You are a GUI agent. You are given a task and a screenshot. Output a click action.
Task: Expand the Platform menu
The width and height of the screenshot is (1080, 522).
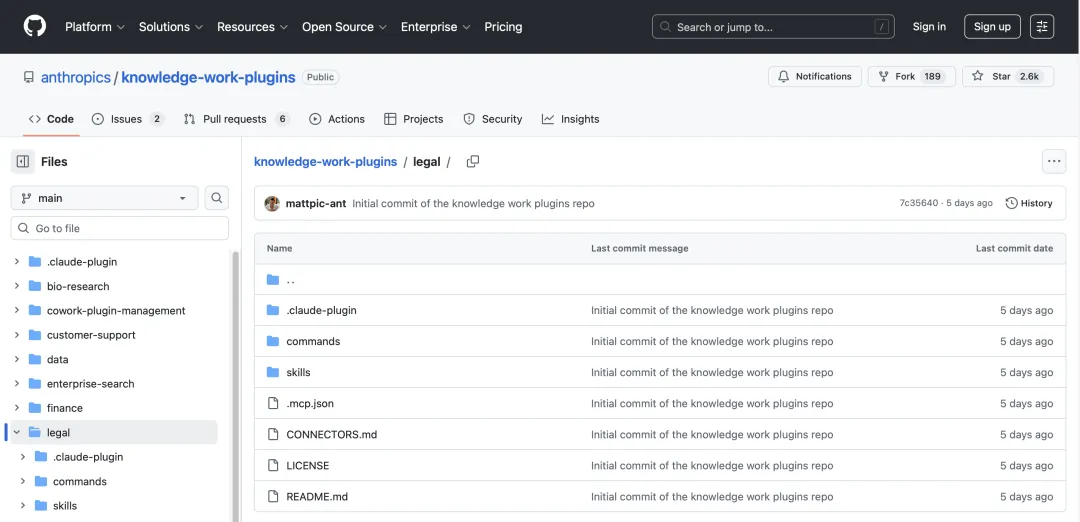[x=95, y=27]
